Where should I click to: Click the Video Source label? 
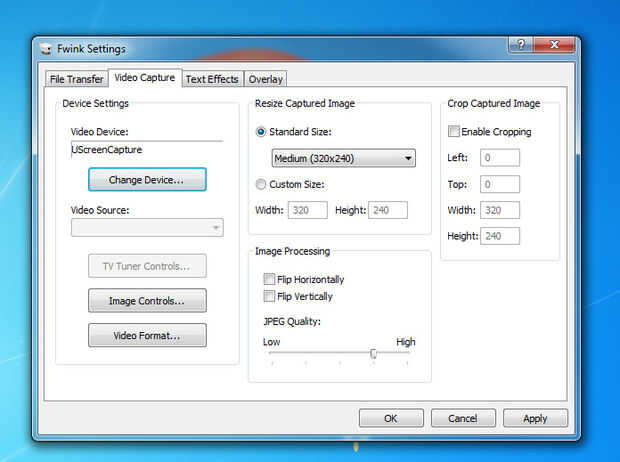pyautogui.click(x=100, y=210)
